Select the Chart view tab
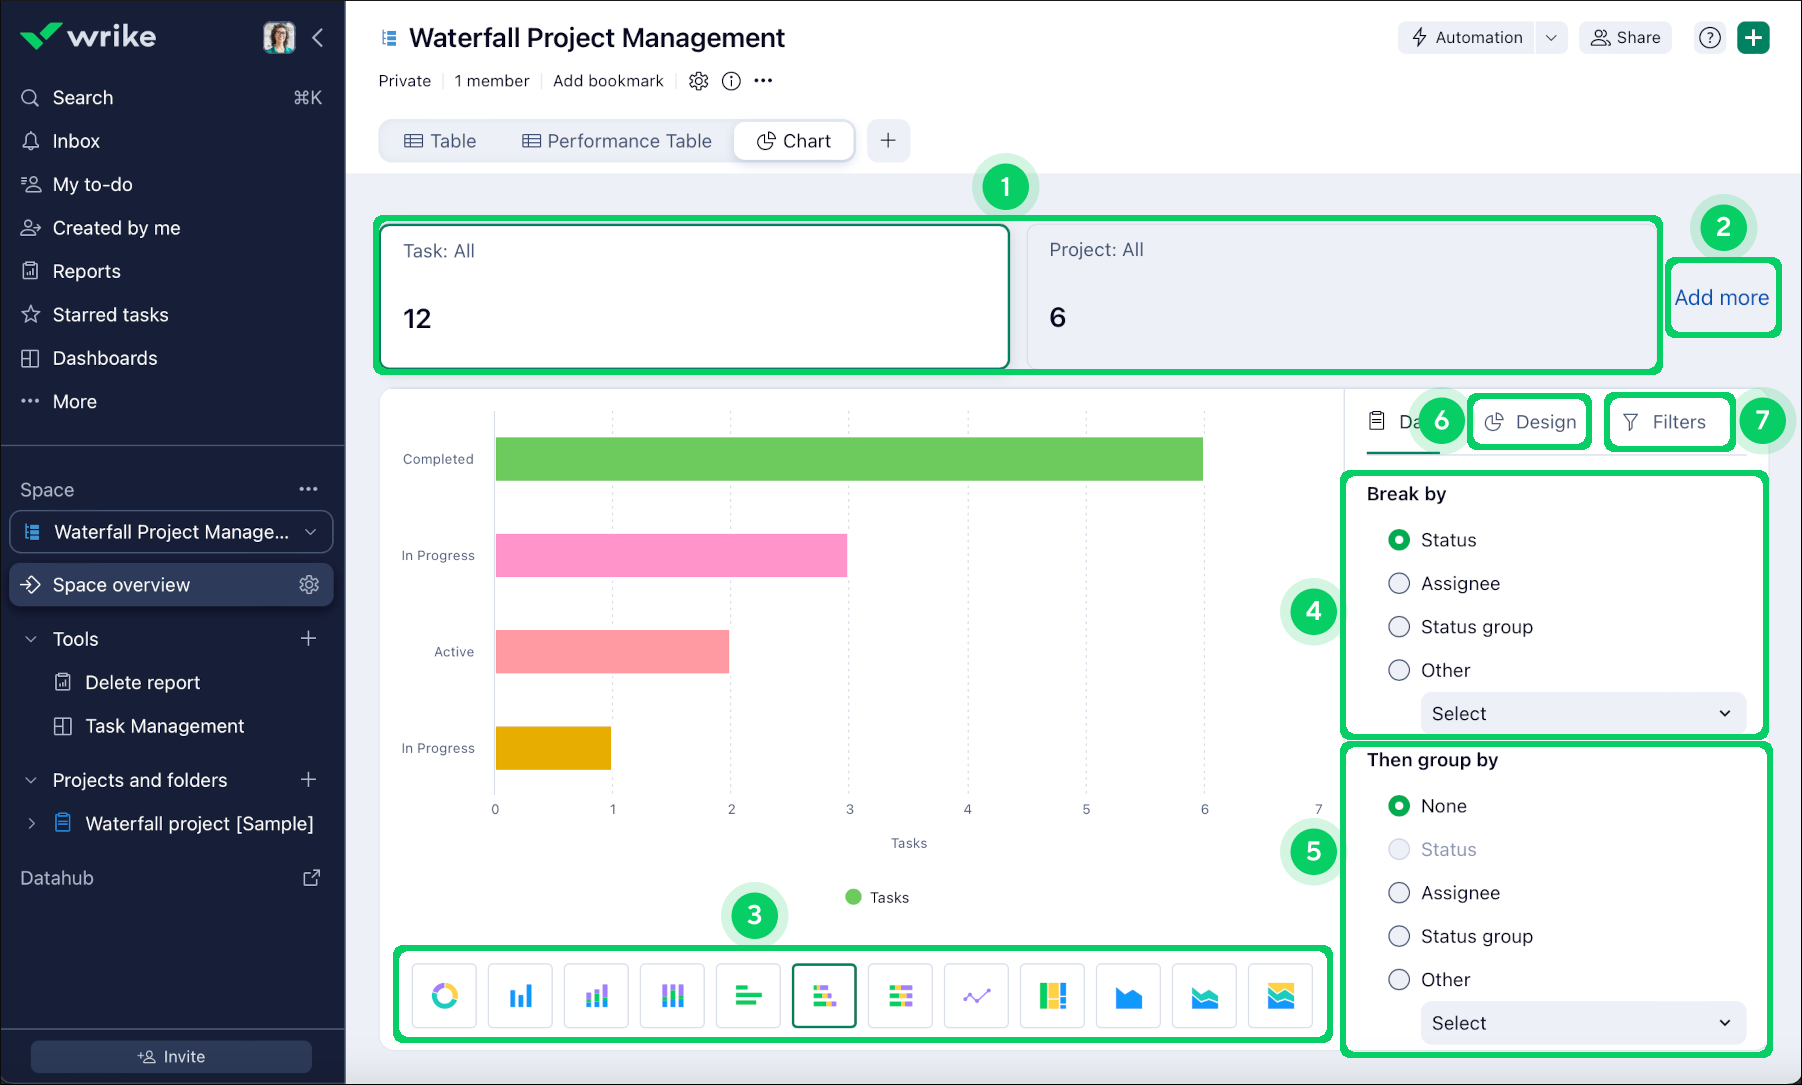The width and height of the screenshot is (1802, 1085). tap(794, 141)
